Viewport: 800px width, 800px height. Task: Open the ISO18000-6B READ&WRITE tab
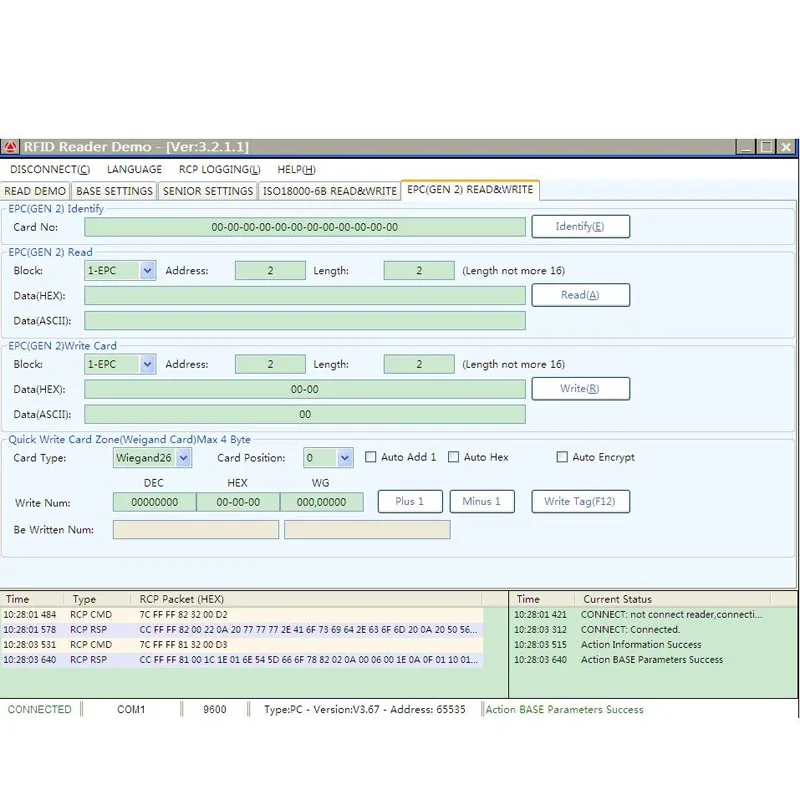[x=330, y=191]
